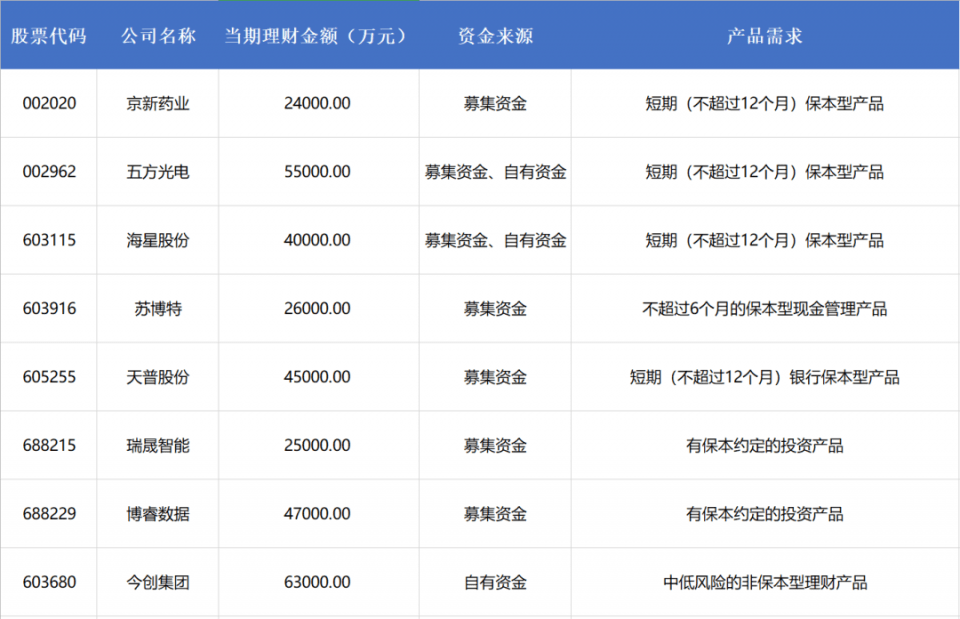Select amount cell 45000.00
Image resolution: width=960 pixels, height=619 pixels.
[x=317, y=377]
